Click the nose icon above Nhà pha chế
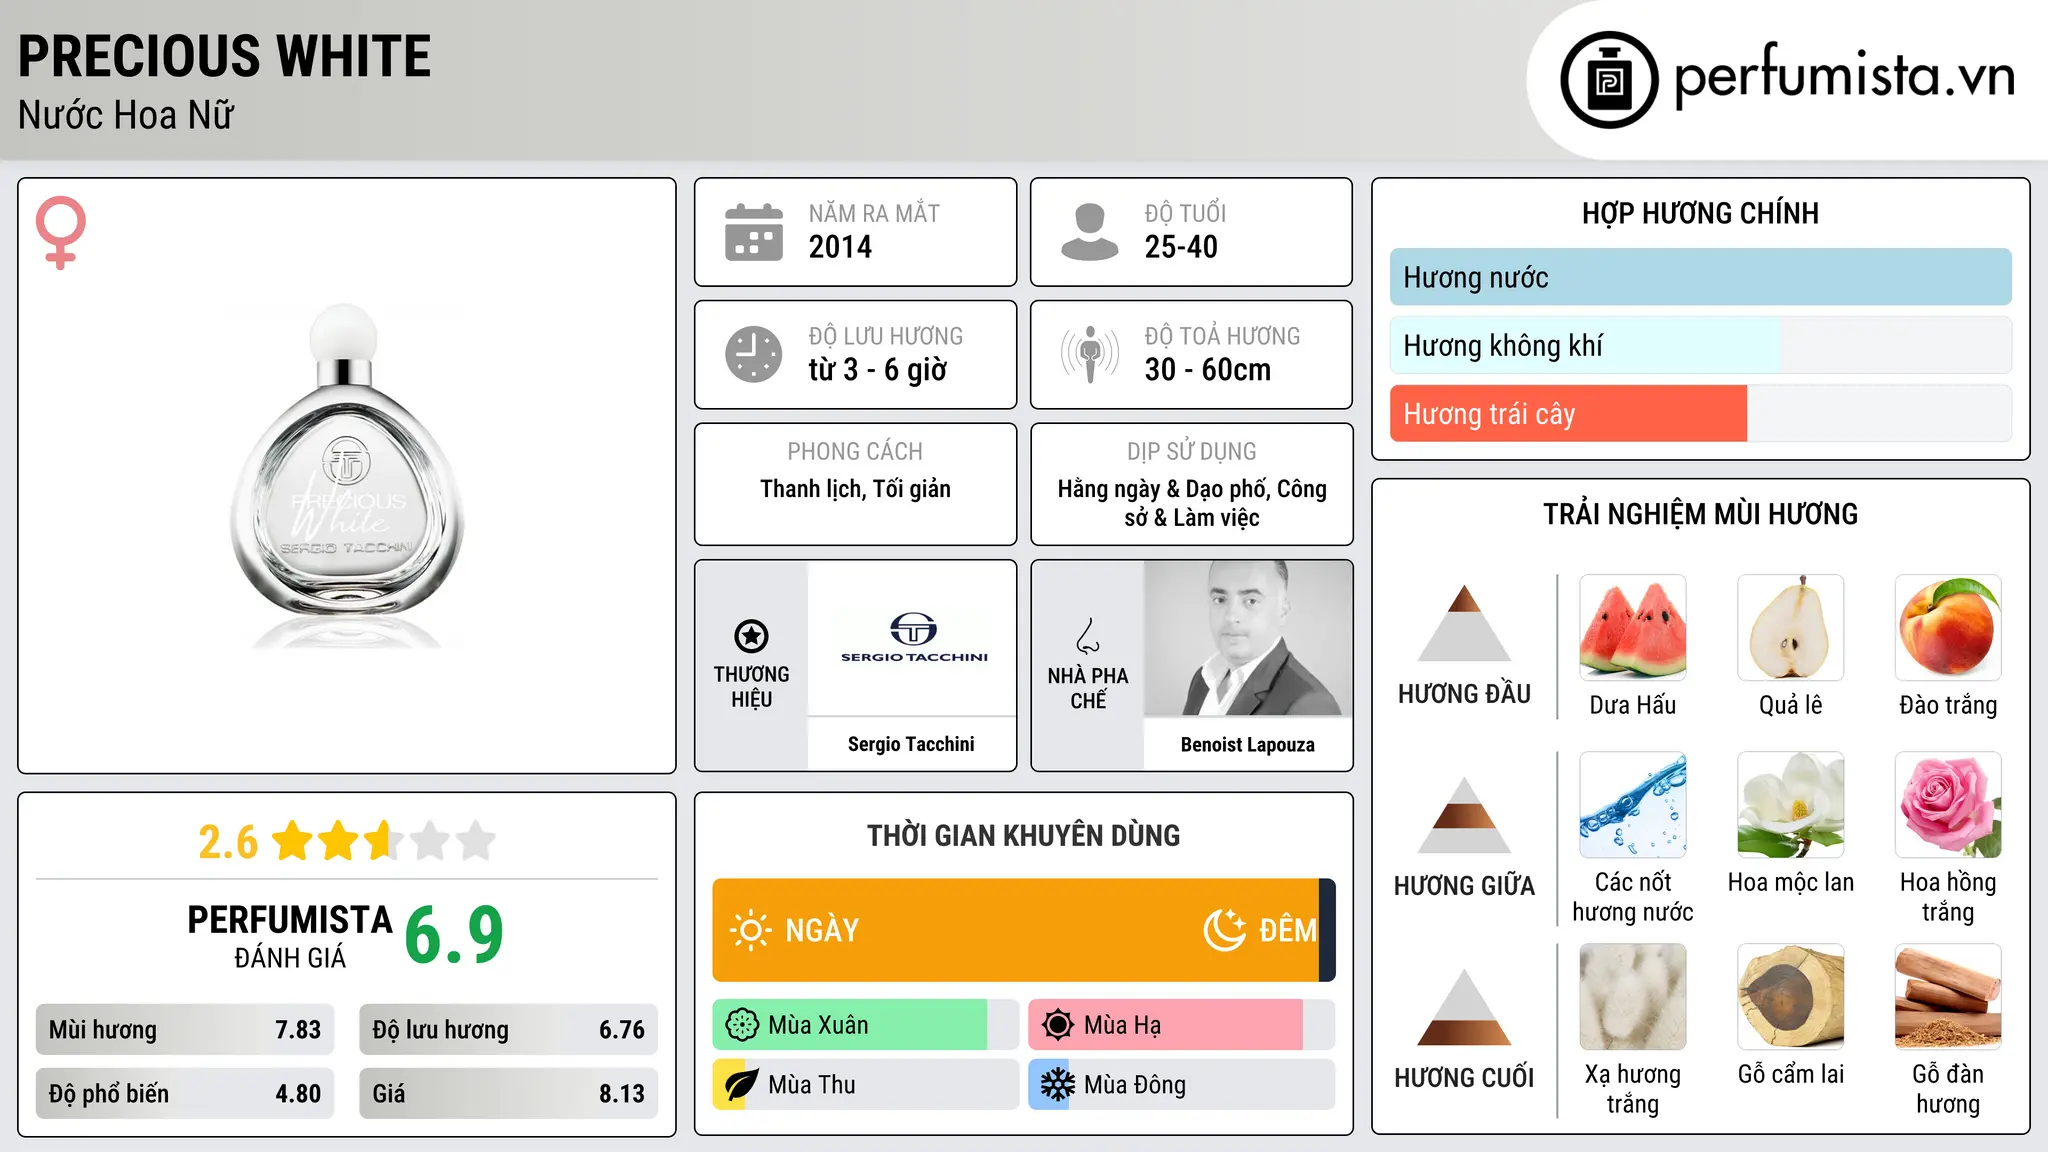 point(1088,635)
